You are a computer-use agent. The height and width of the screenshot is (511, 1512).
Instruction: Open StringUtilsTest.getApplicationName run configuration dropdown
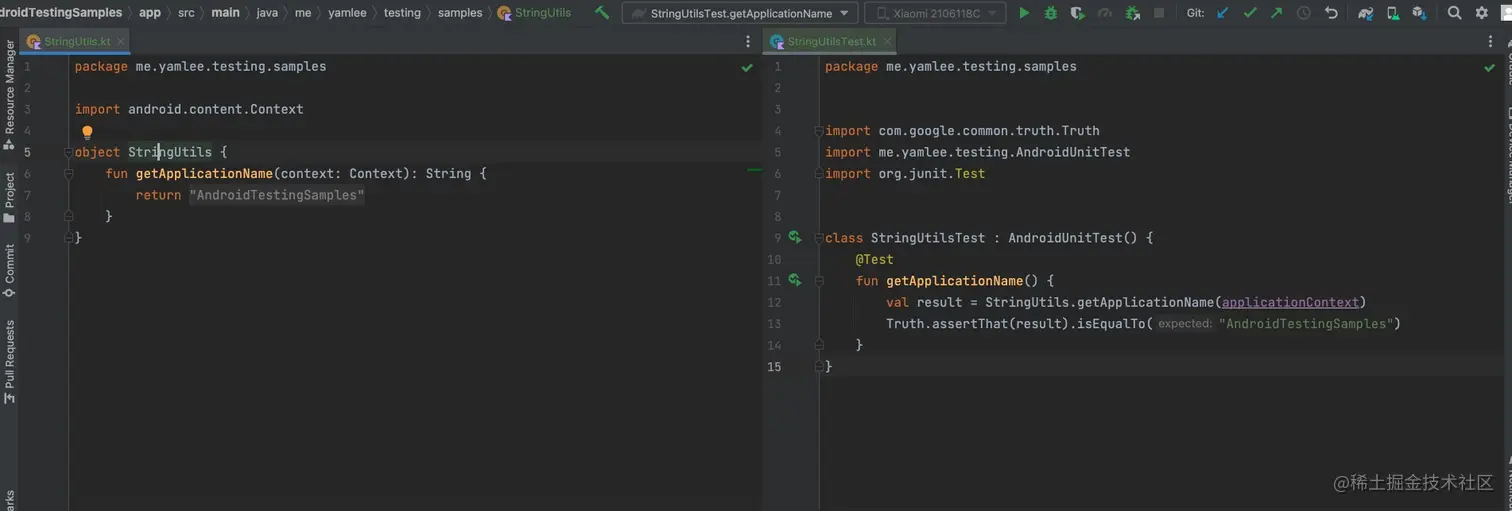740,13
